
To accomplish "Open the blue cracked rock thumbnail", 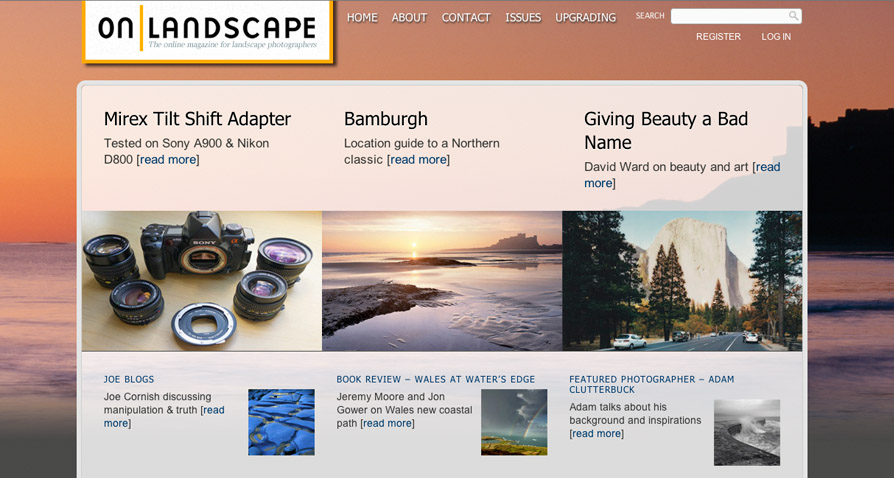I will [x=281, y=422].
